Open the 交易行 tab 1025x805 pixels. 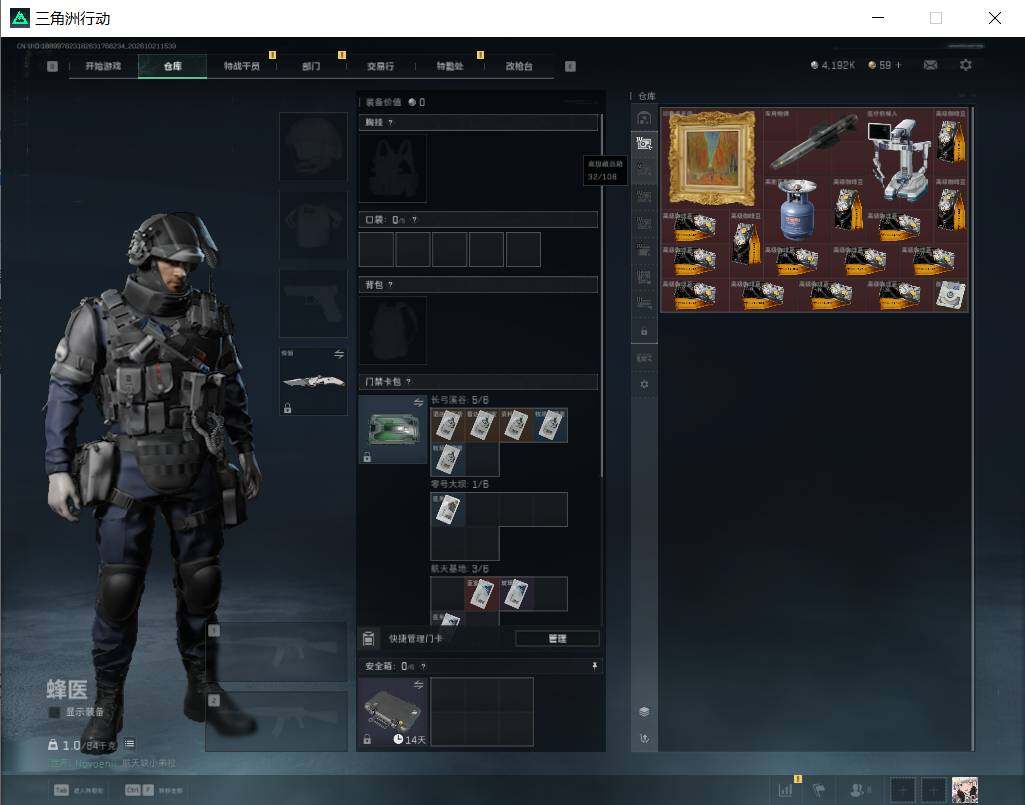(x=380, y=66)
